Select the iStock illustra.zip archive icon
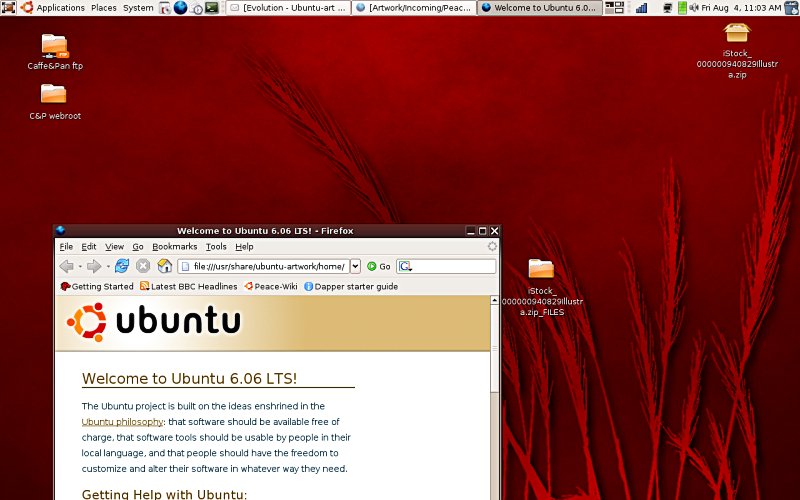The image size is (800, 500). point(737,51)
